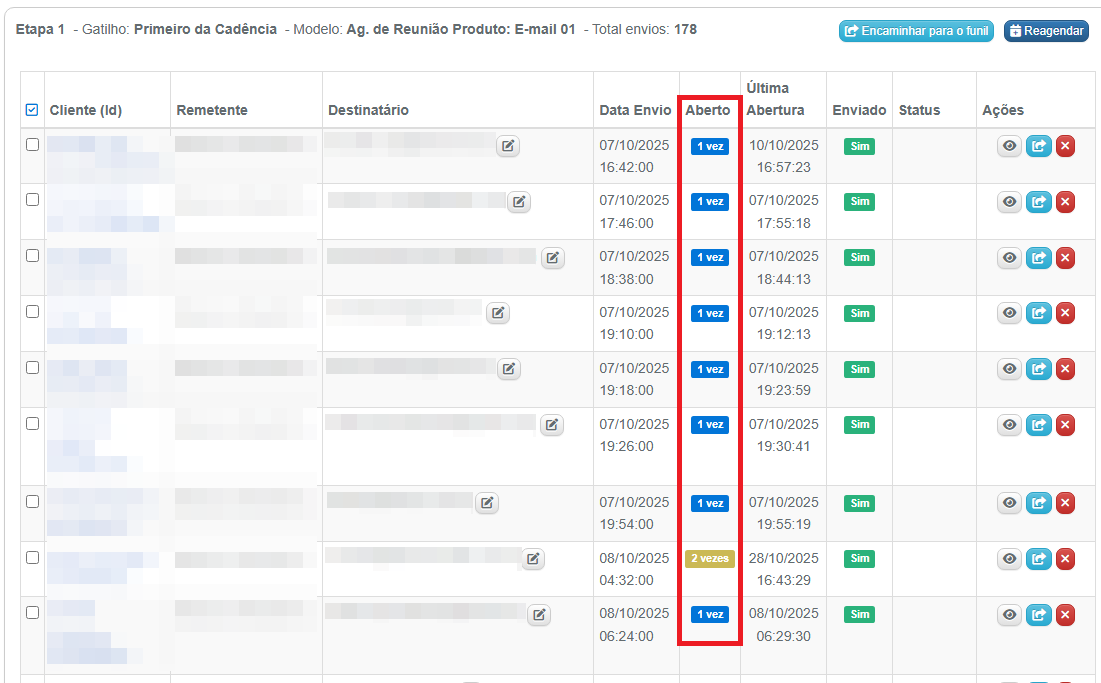Click red delete icon for the 17:46:00 row

[x=1065, y=203]
